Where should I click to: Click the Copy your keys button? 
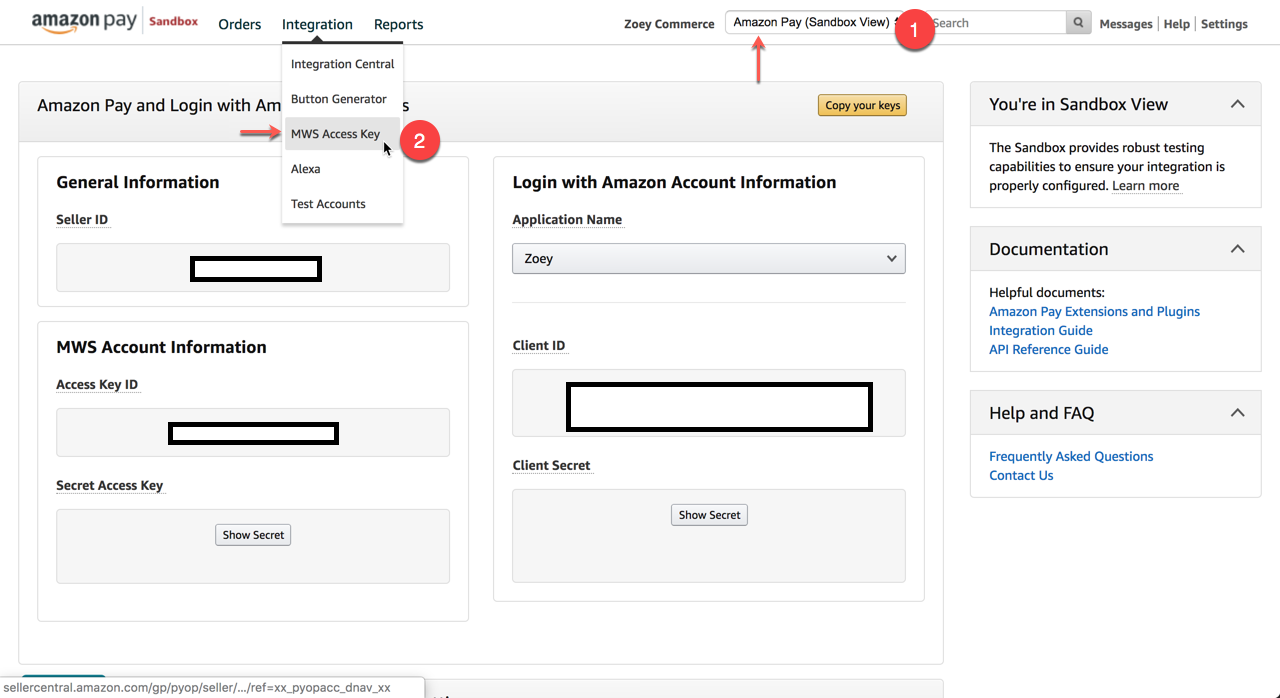coord(863,105)
